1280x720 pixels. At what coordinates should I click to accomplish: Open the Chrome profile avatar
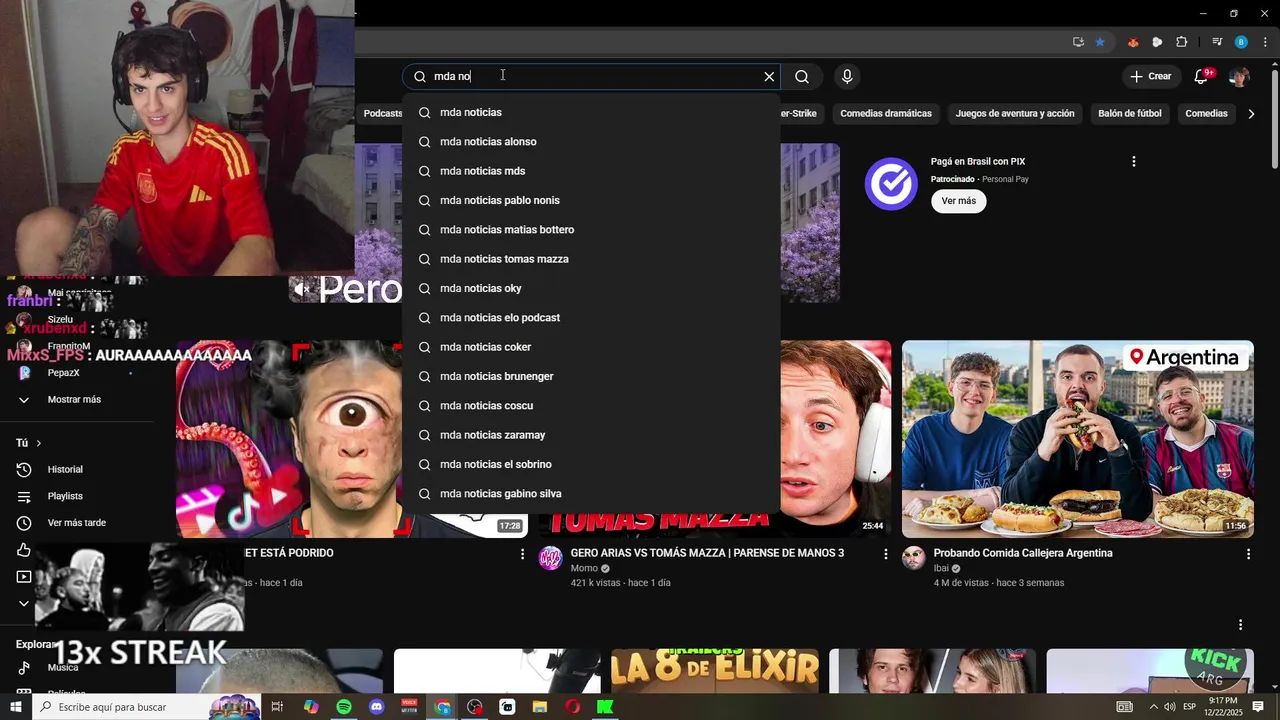click(x=1241, y=42)
